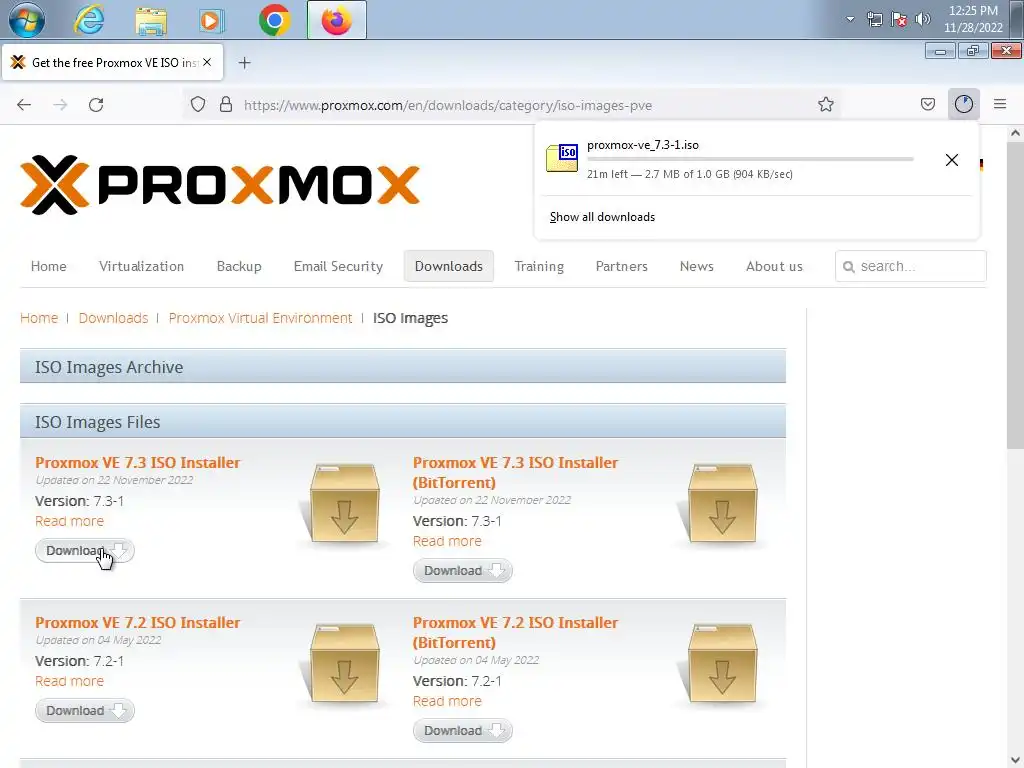The width and height of the screenshot is (1024, 768).
Task: Click the download progress bar
Action: click(750, 159)
